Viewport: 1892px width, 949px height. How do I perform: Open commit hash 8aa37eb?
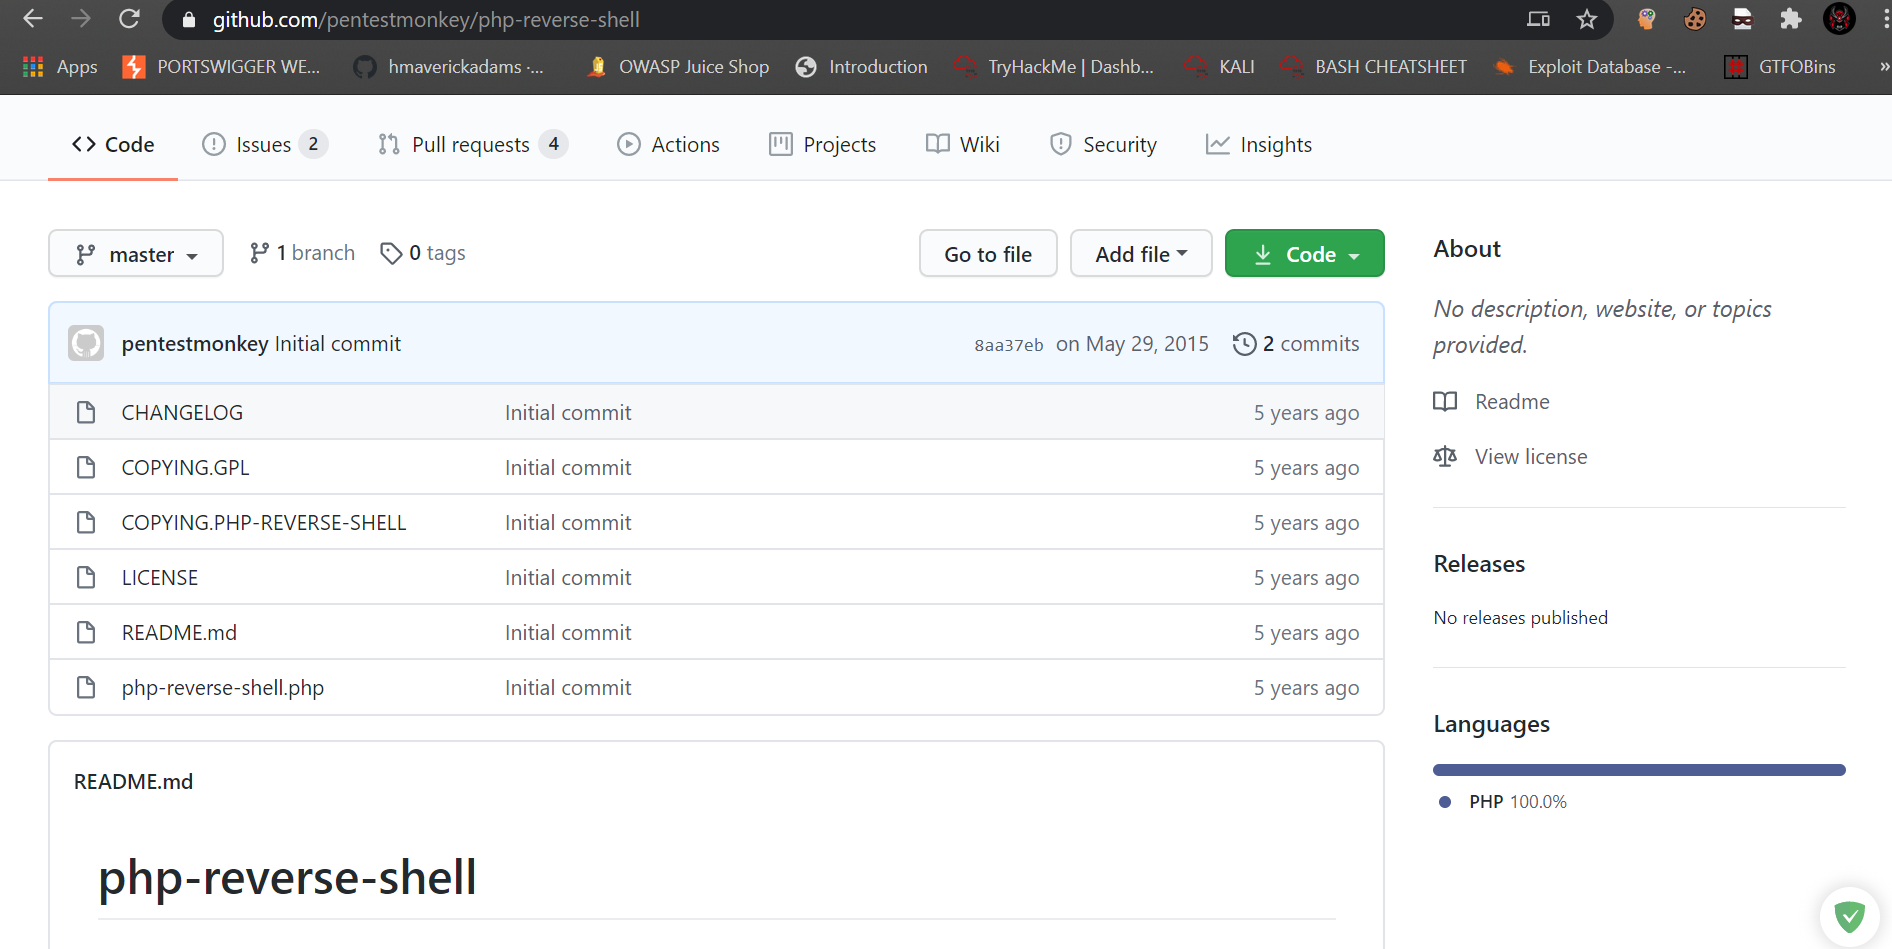tap(1008, 345)
